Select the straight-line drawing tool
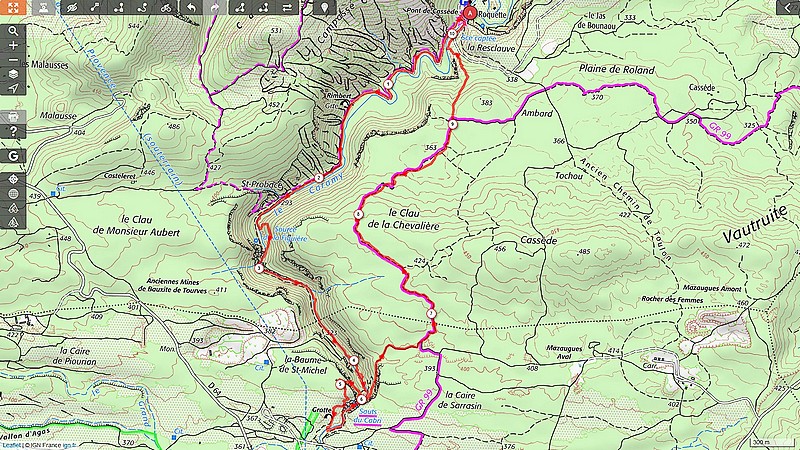The width and height of the screenshot is (800, 450). pyautogui.click(x=95, y=7)
